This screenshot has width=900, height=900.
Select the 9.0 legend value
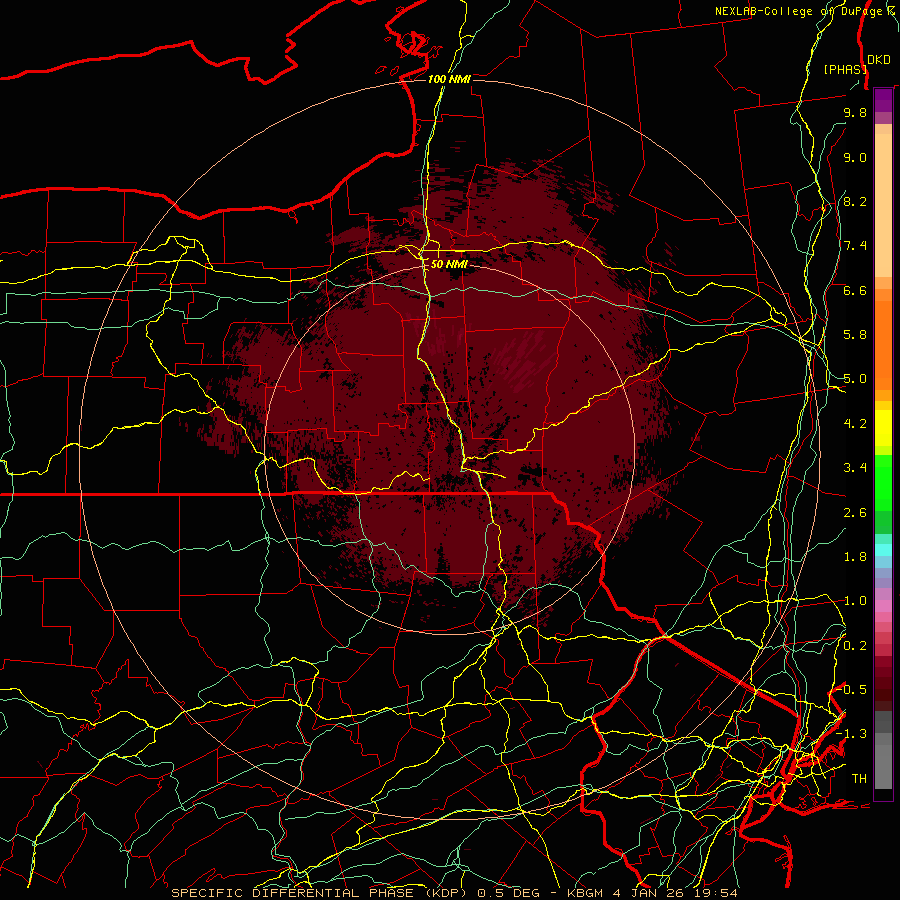[x=855, y=158]
